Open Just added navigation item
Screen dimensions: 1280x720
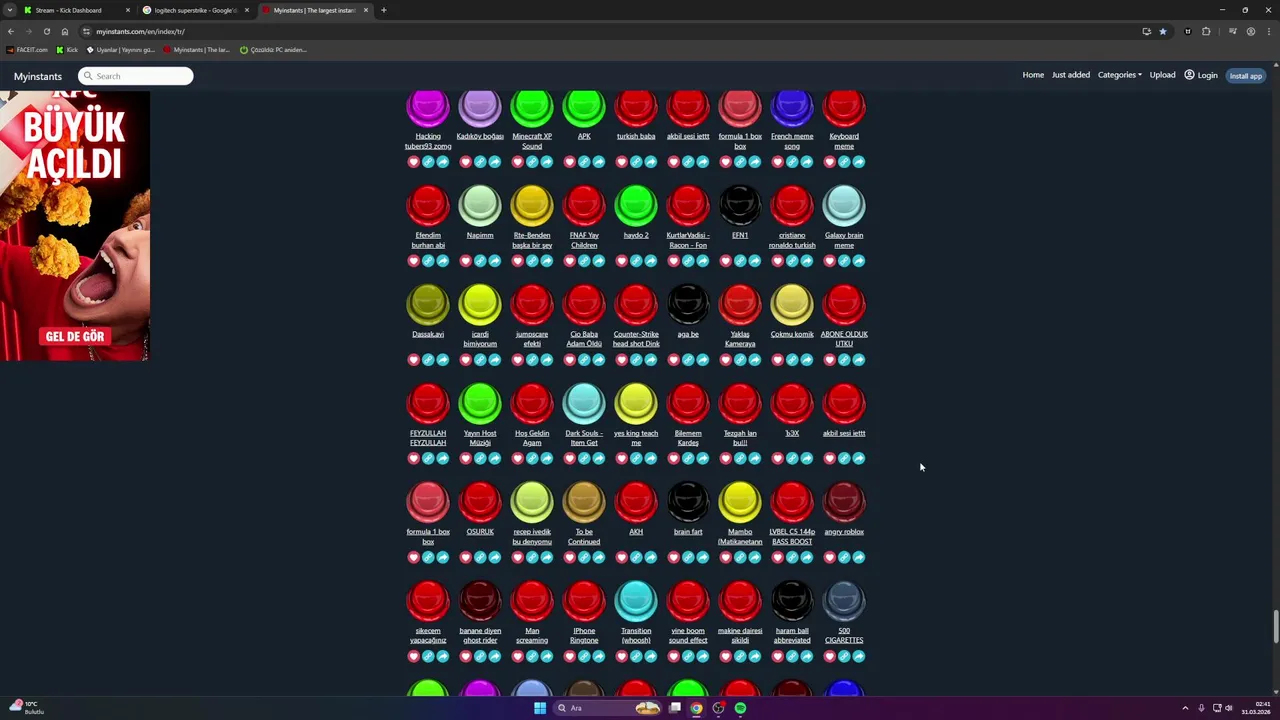pos(1071,75)
